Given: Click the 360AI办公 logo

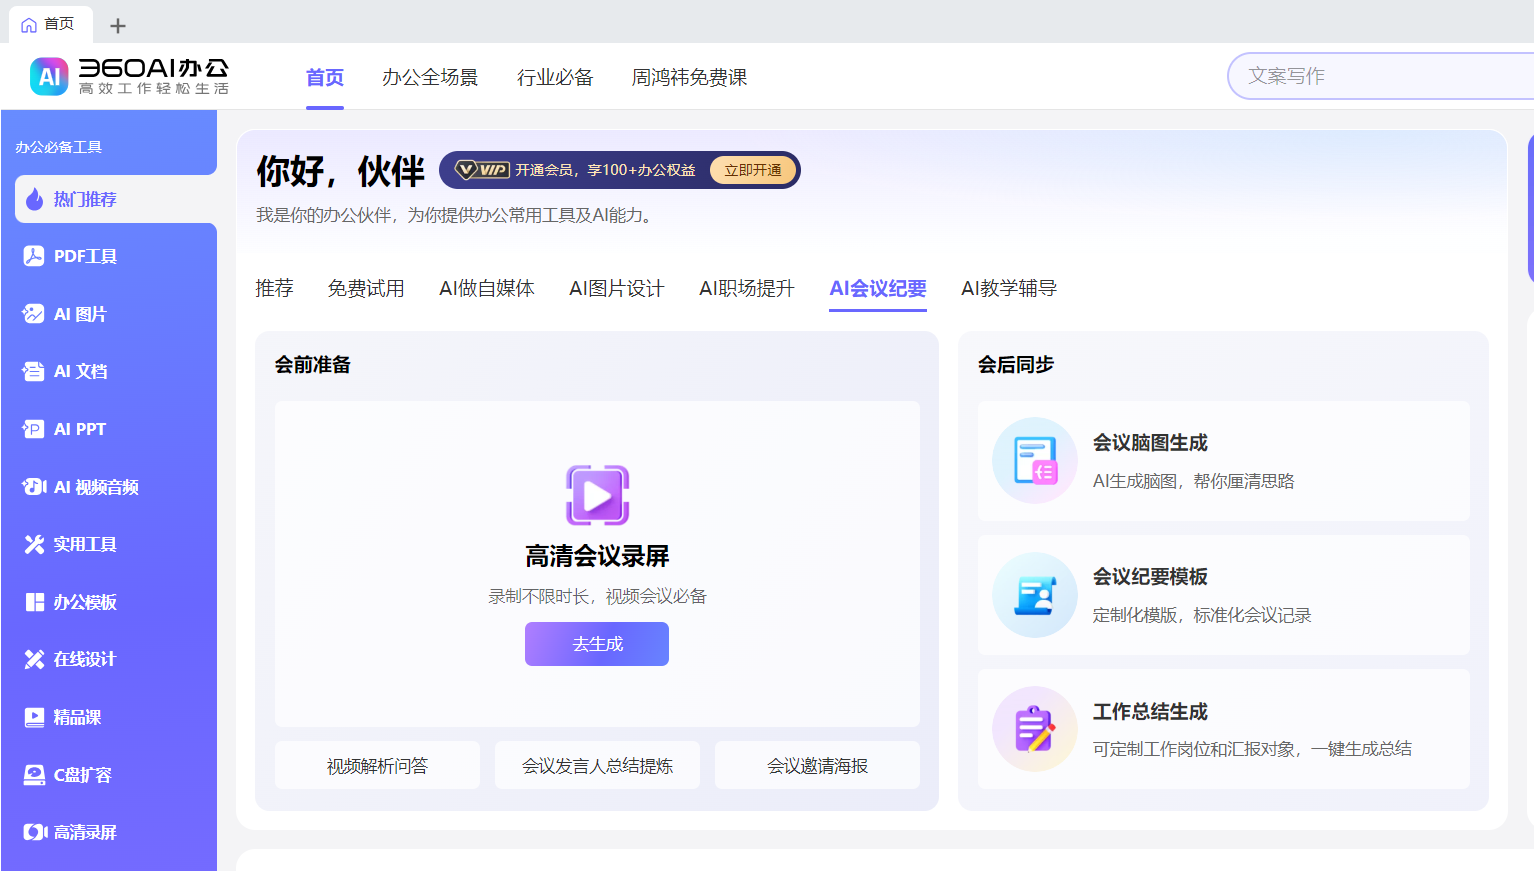Looking at the screenshot, I should click(x=130, y=76).
